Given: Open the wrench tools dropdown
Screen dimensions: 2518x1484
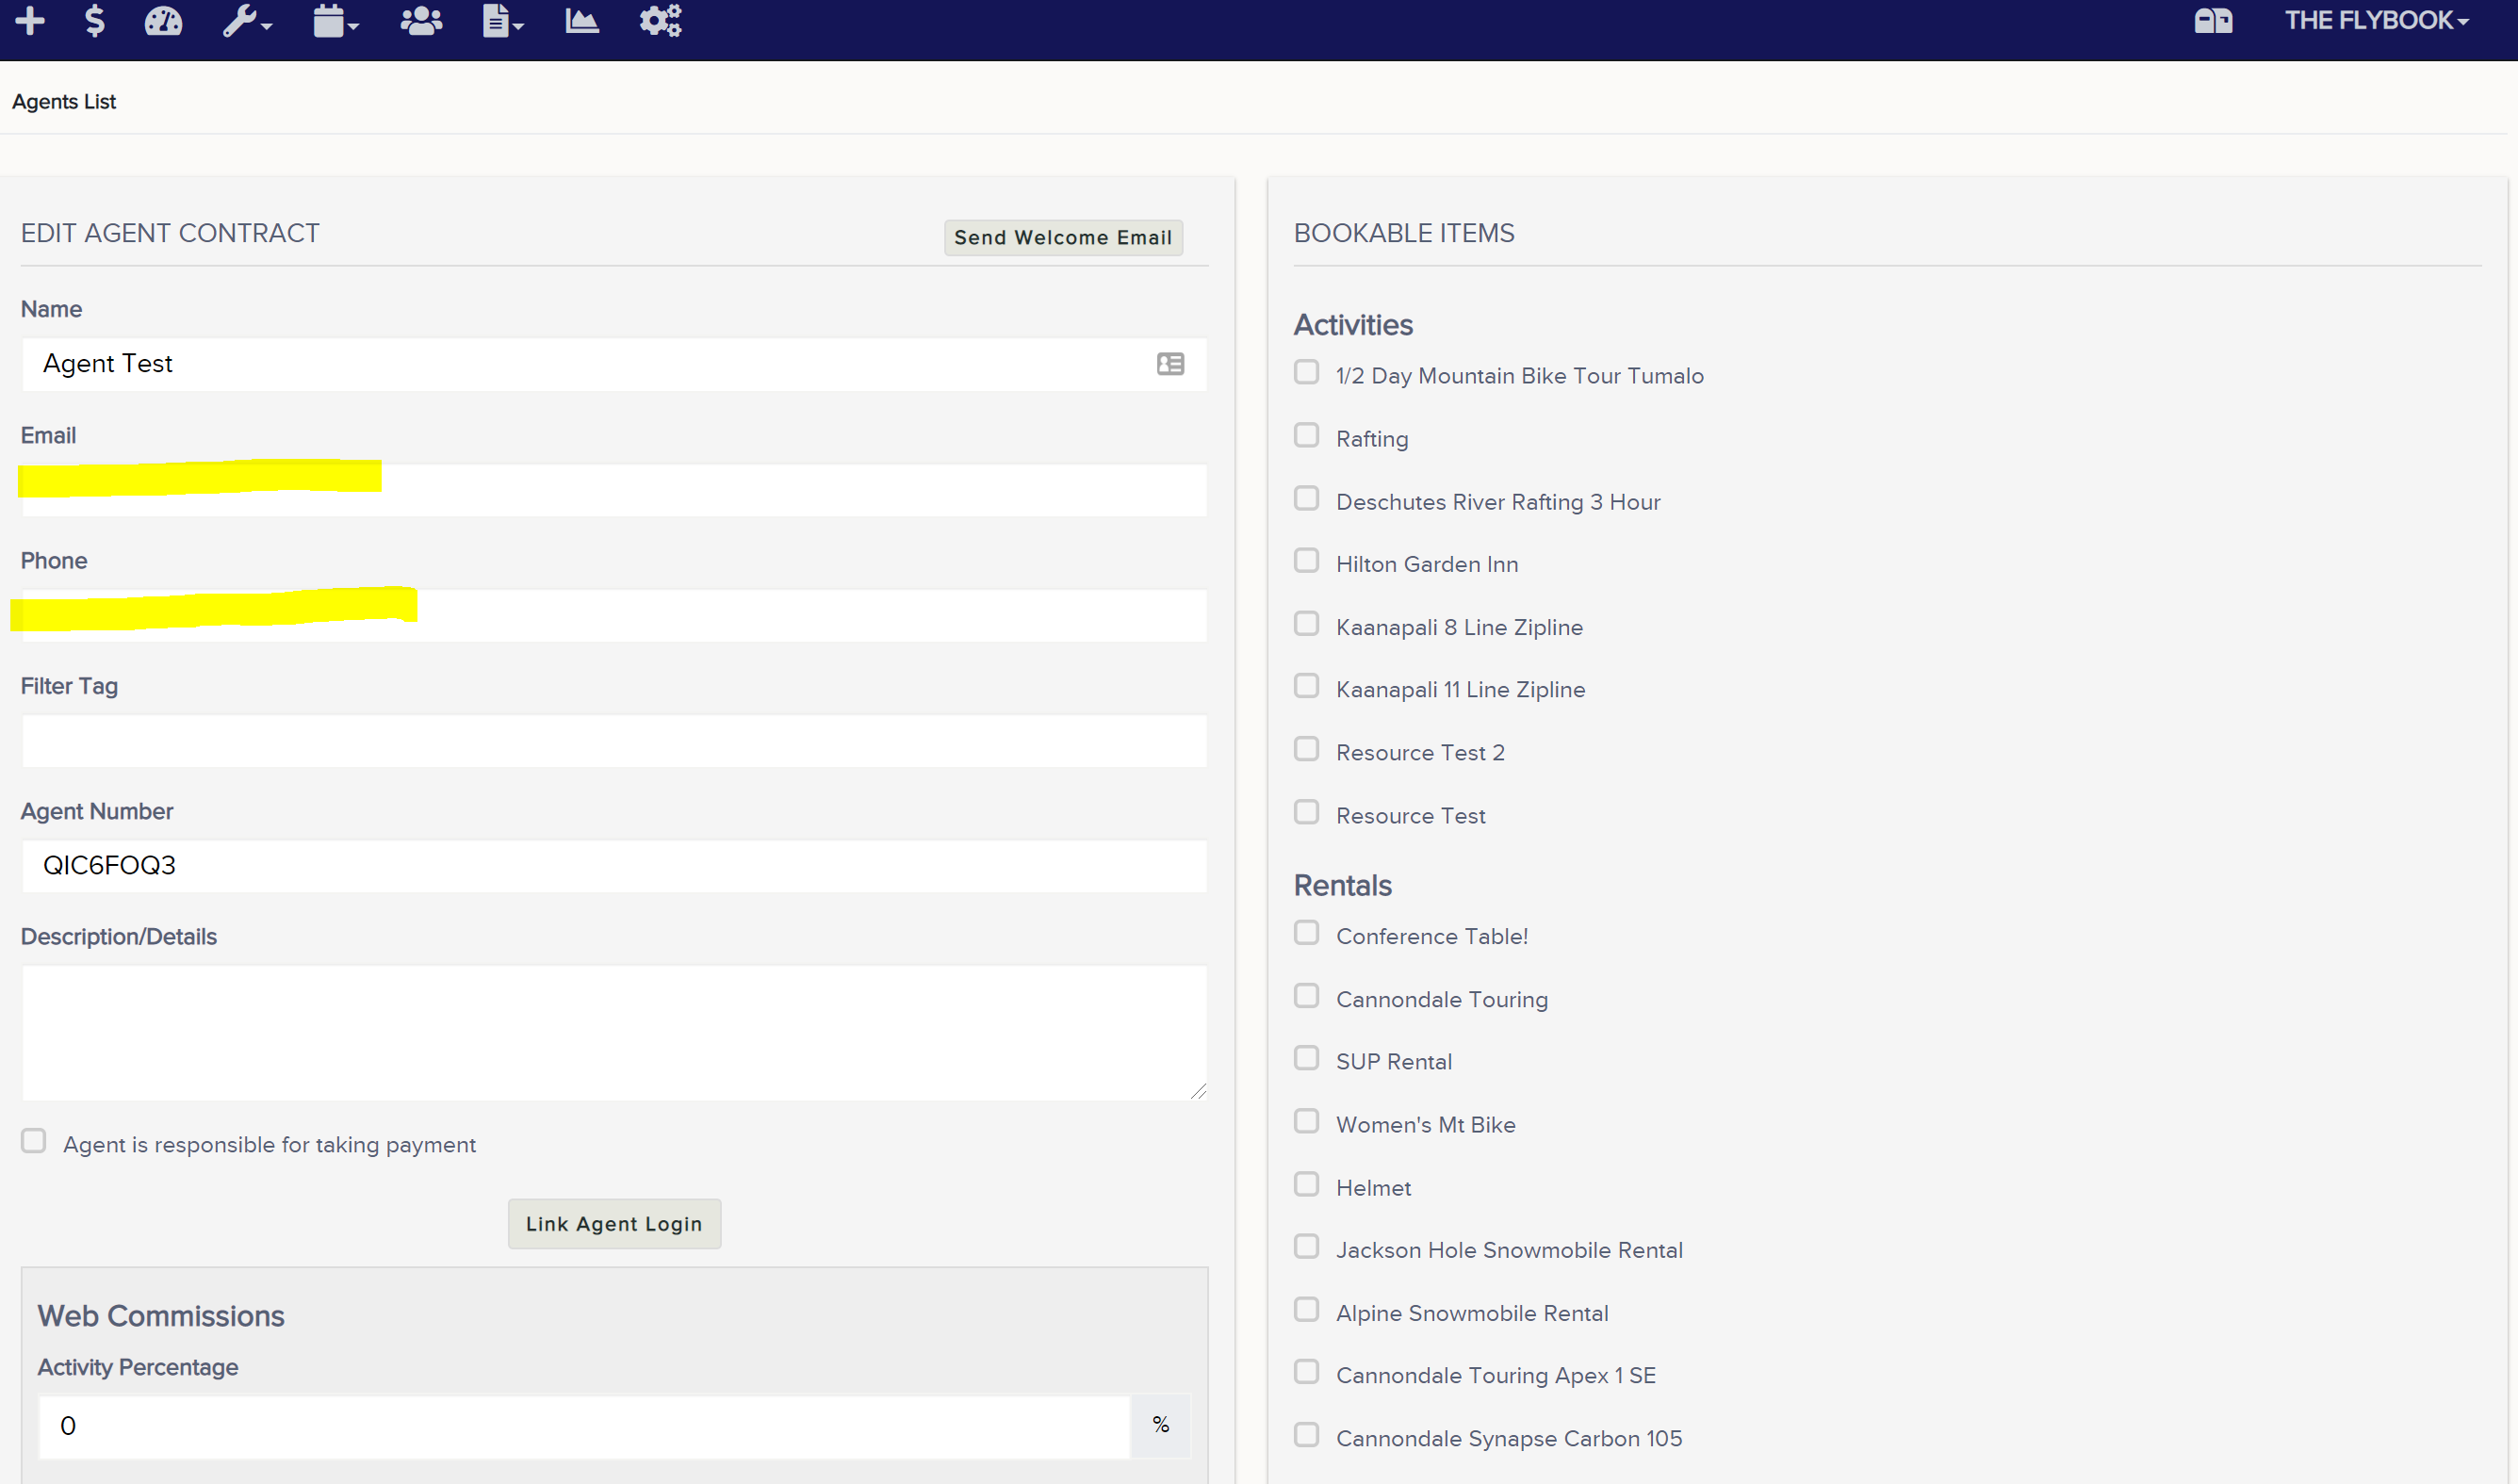Looking at the screenshot, I should [x=245, y=20].
